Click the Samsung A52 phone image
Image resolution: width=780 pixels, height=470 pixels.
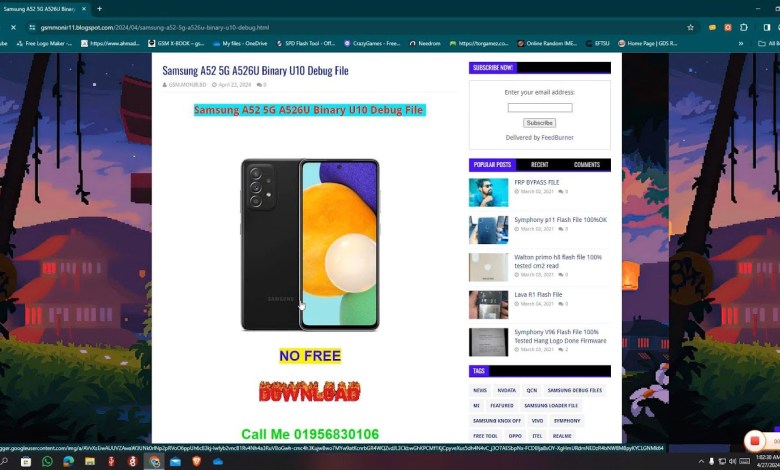click(309, 244)
